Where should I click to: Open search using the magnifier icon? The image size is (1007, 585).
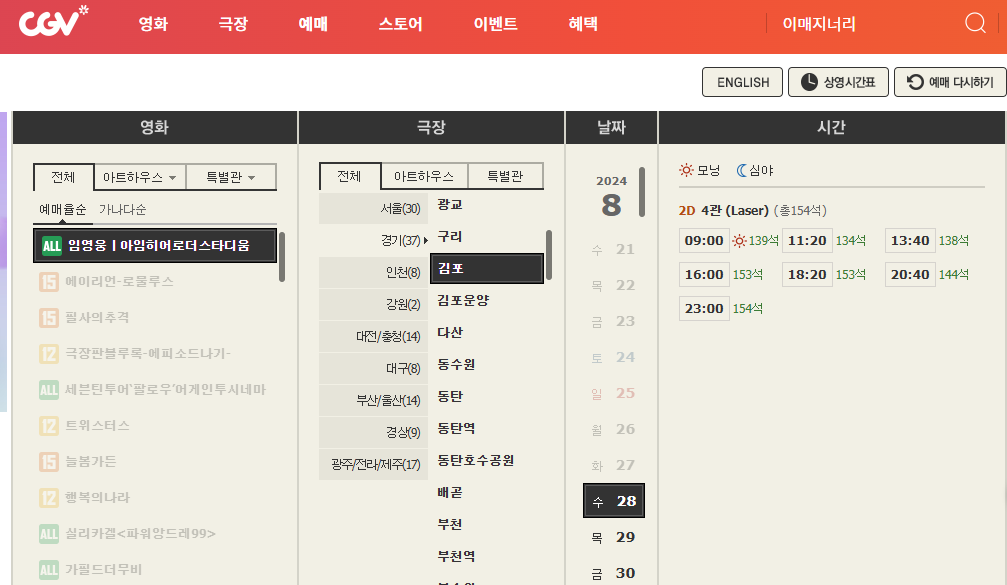pos(975,21)
